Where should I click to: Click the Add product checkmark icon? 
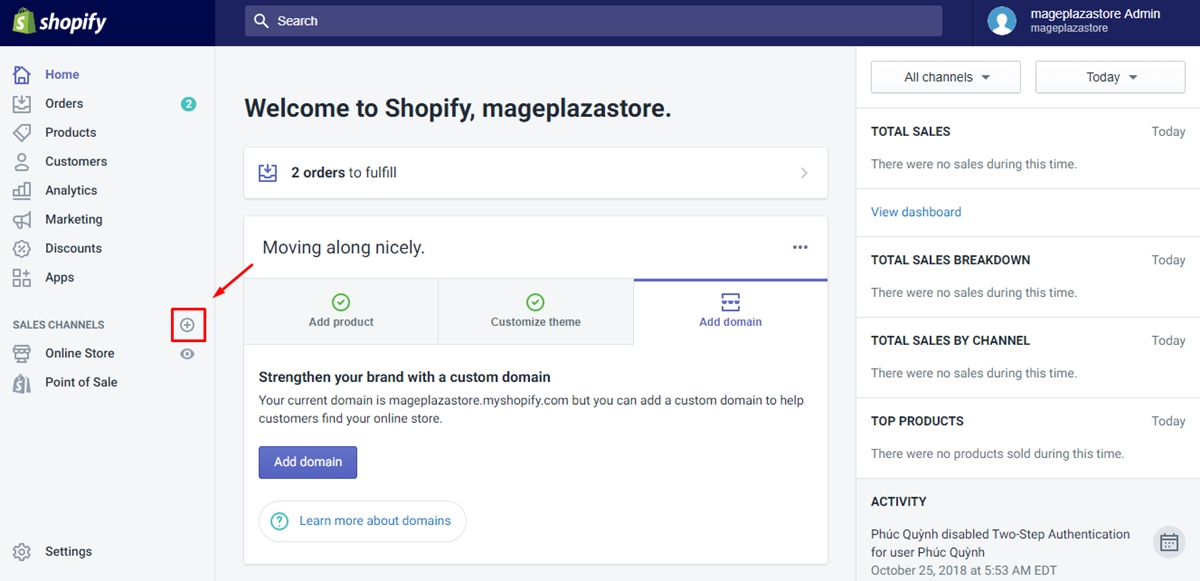341,302
